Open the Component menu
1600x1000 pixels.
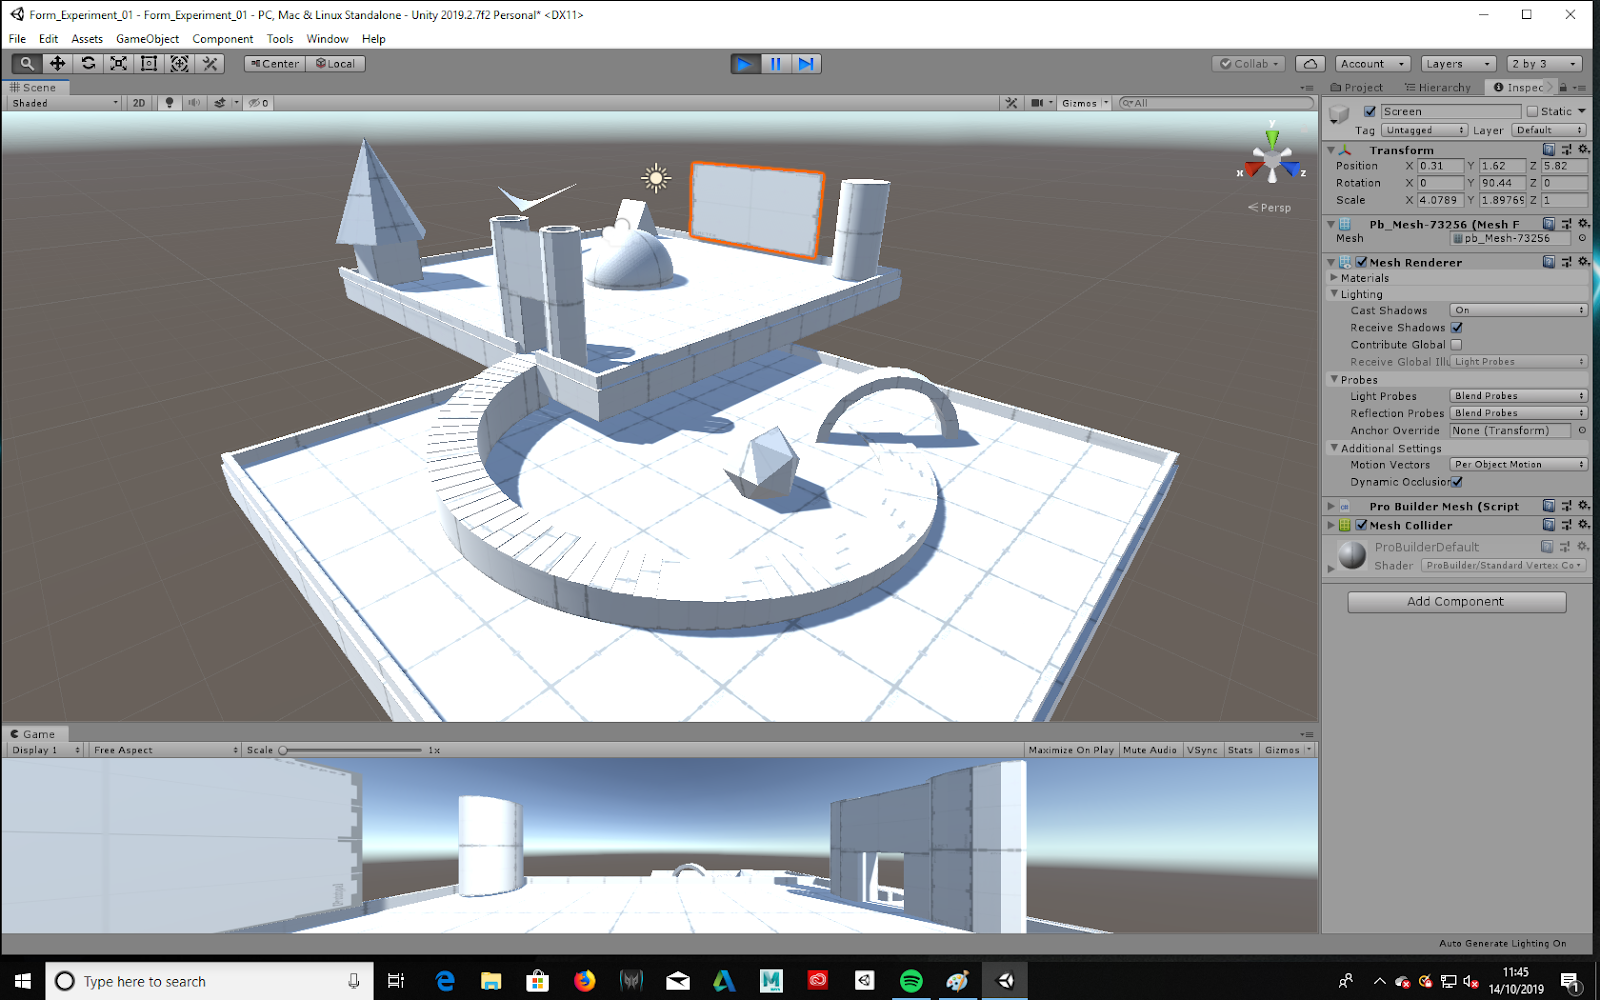pyautogui.click(x=222, y=39)
